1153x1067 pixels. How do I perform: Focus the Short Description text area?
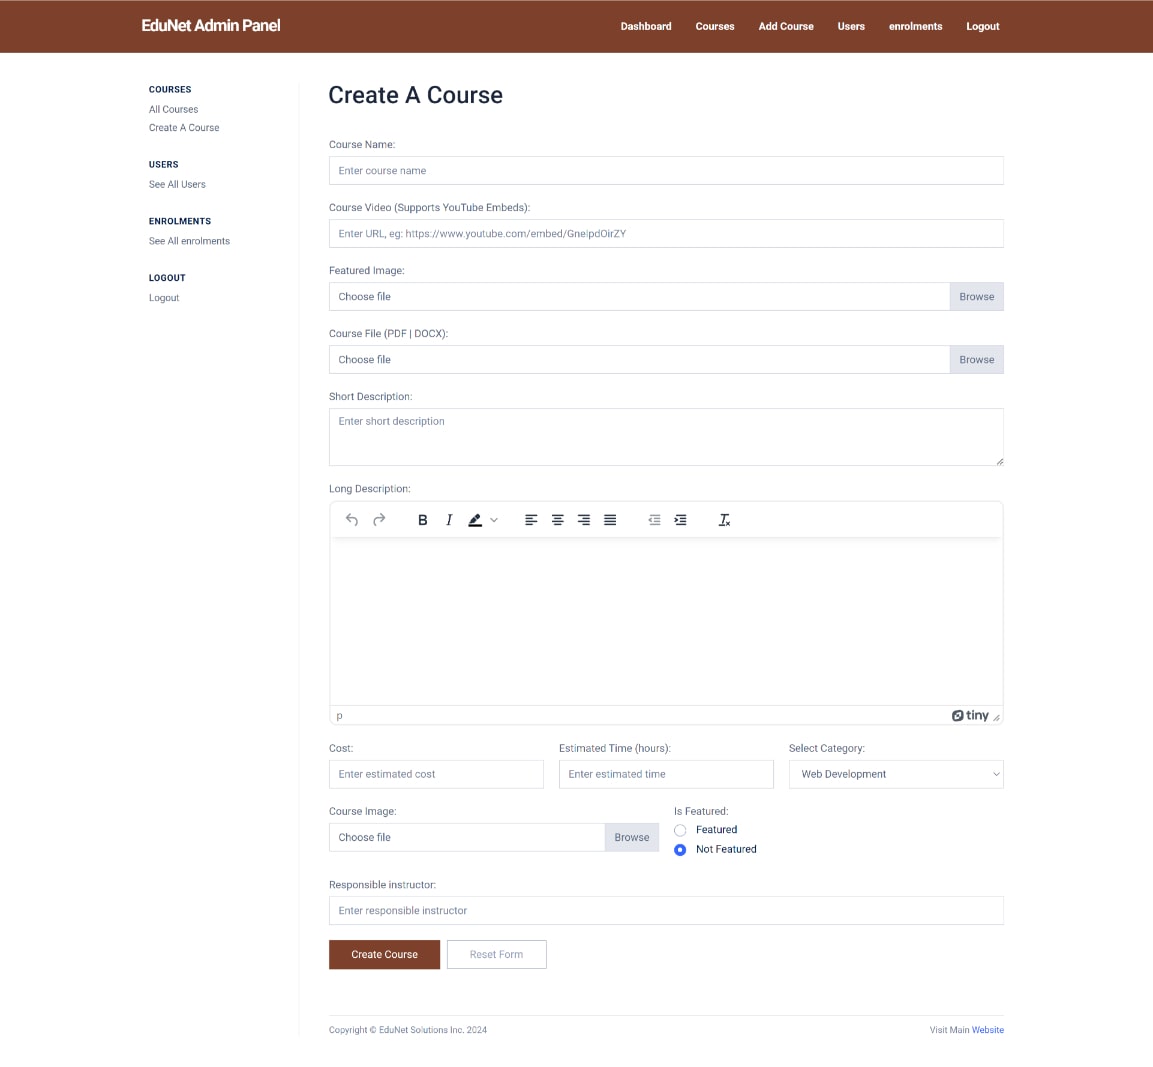click(666, 438)
